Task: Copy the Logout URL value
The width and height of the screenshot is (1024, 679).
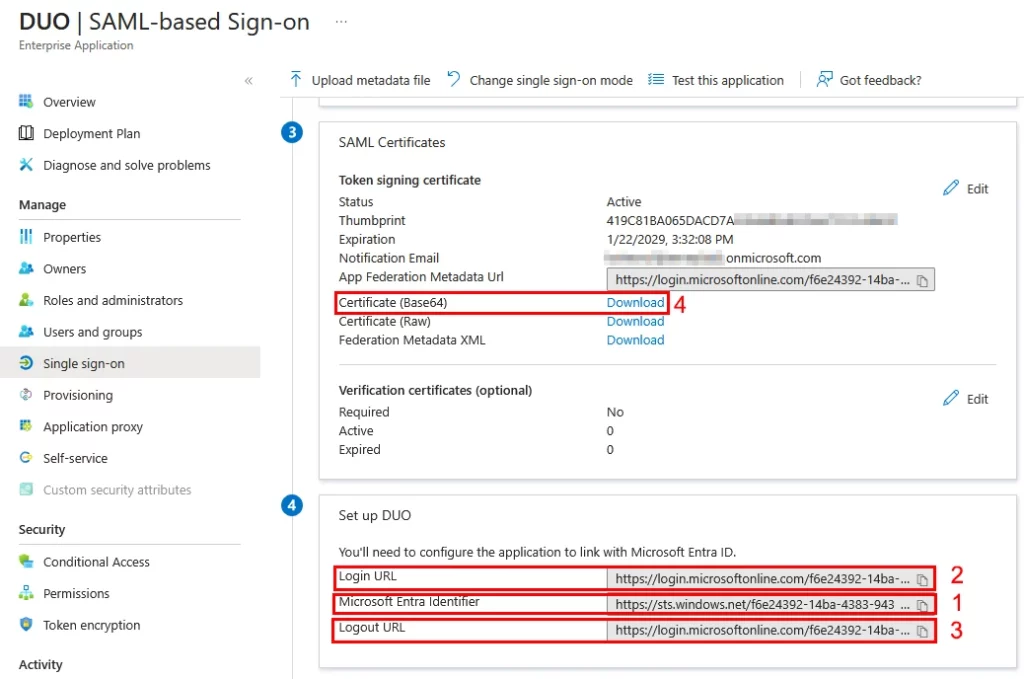Action: [x=922, y=631]
